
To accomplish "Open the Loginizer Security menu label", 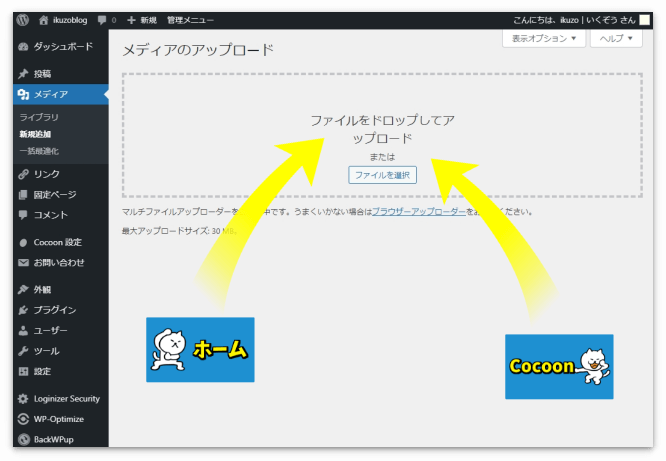I will point(67,399).
